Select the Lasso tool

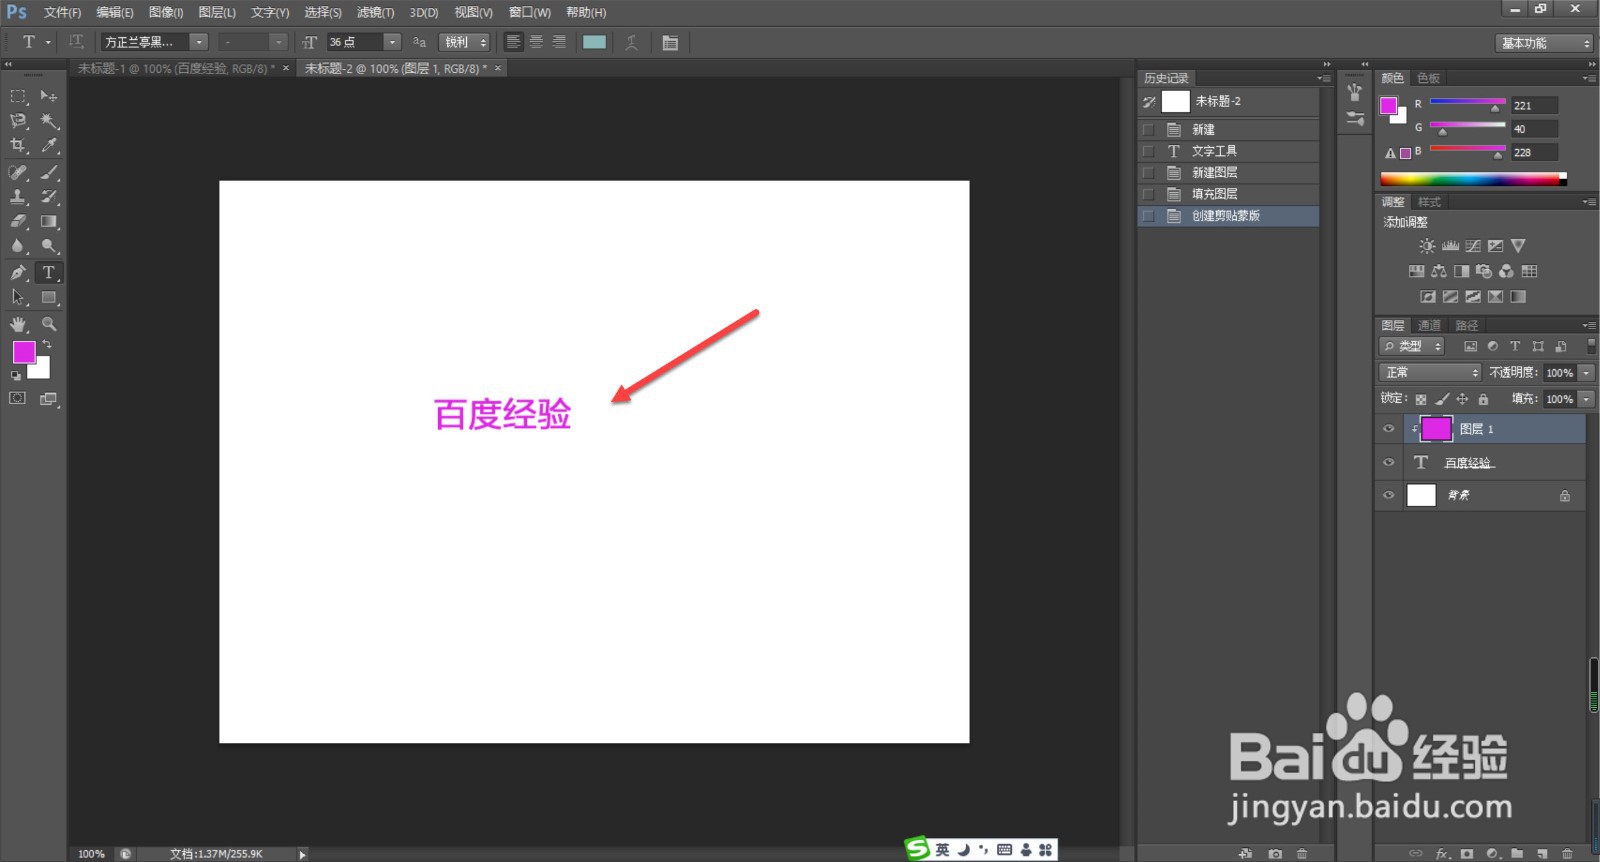[x=18, y=121]
